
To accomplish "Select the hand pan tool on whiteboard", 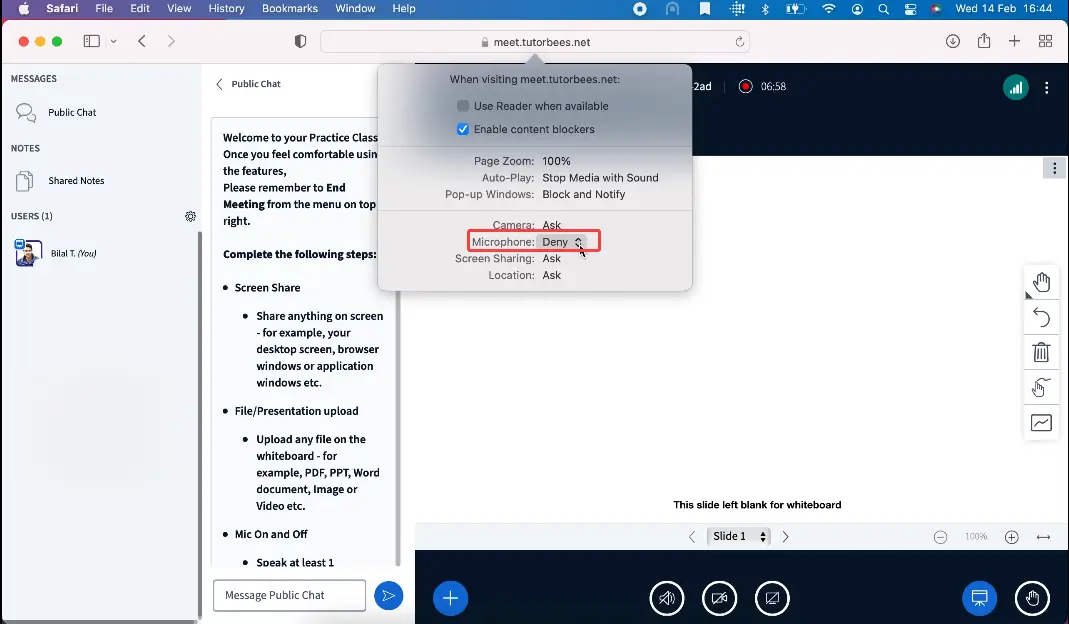I will 1041,282.
